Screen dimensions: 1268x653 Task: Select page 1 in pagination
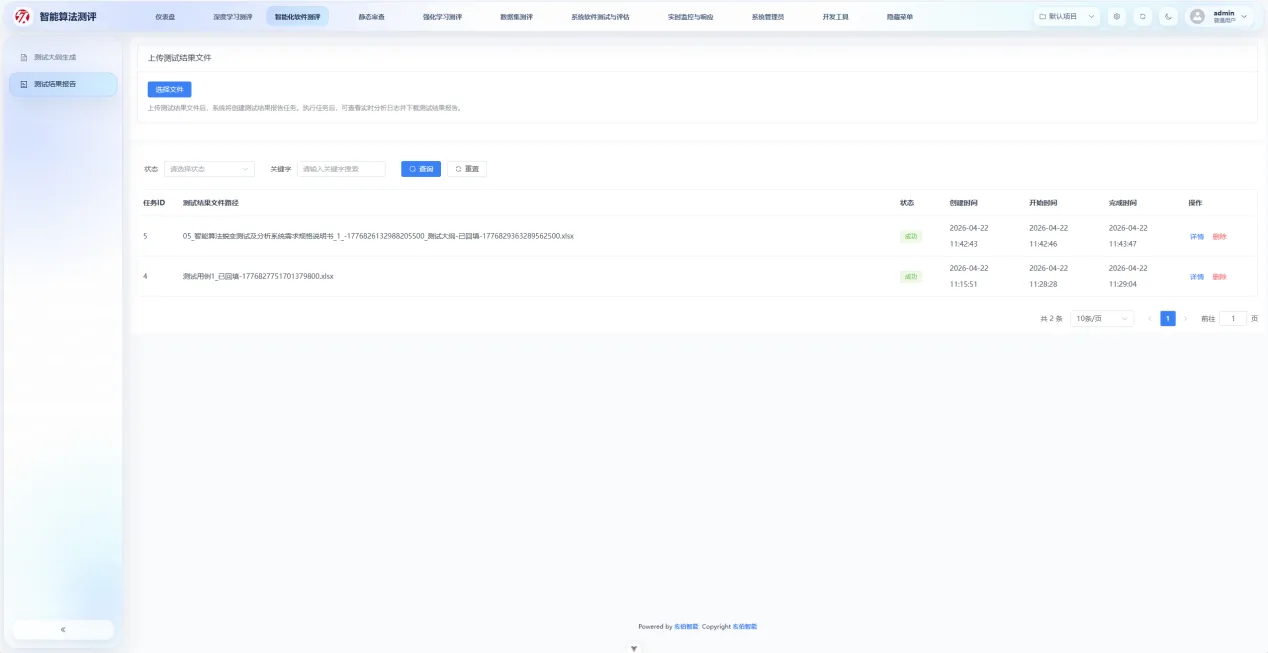tap(1168, 318)
